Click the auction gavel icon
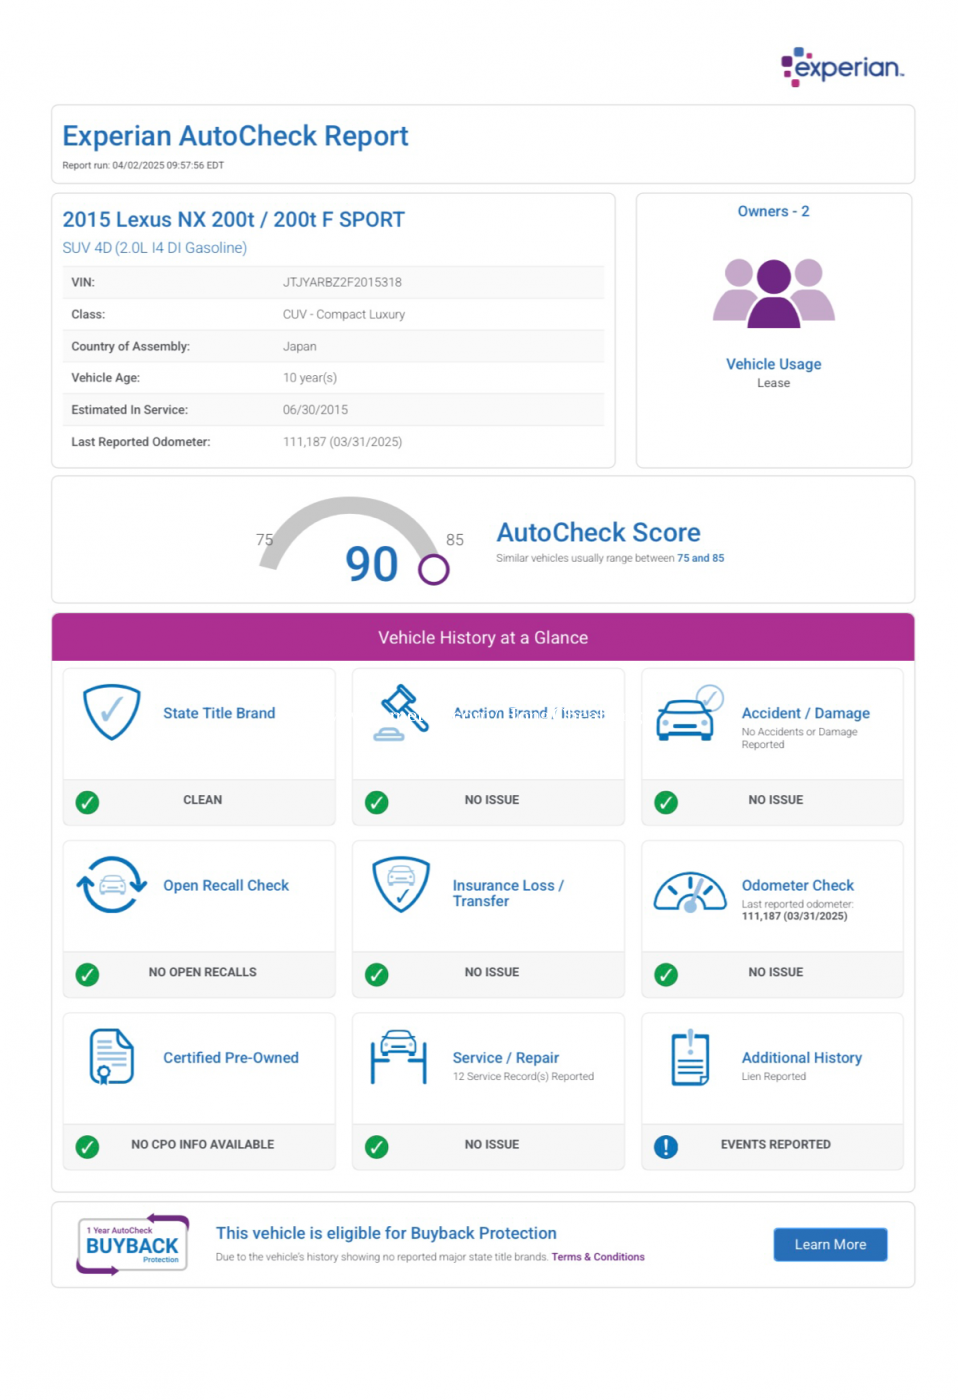 pos(402,712)
